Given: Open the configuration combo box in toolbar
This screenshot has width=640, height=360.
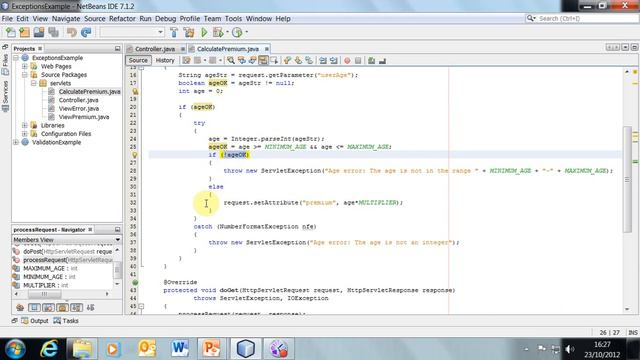Looking at the screenshot, I should pyautogui.click(x=132, y=32).
